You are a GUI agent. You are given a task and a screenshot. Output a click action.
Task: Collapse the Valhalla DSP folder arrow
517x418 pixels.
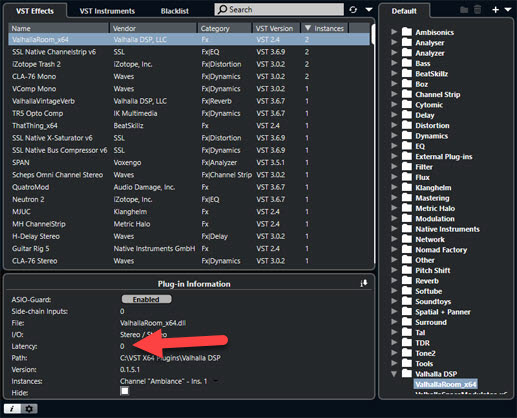[394, 374]
